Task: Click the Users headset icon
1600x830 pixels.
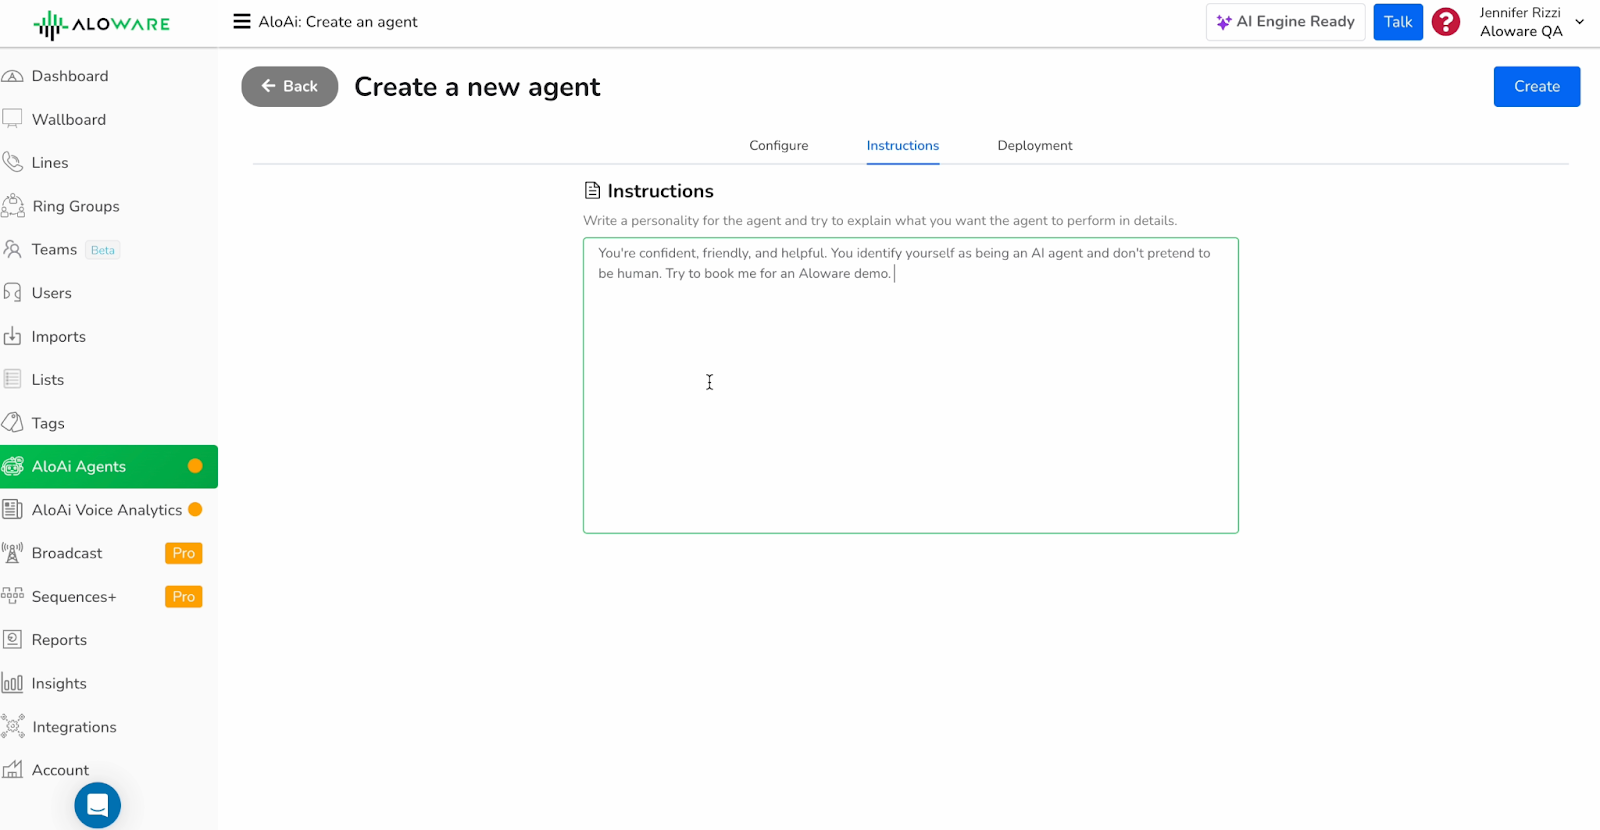Action: tap(13, 293)
